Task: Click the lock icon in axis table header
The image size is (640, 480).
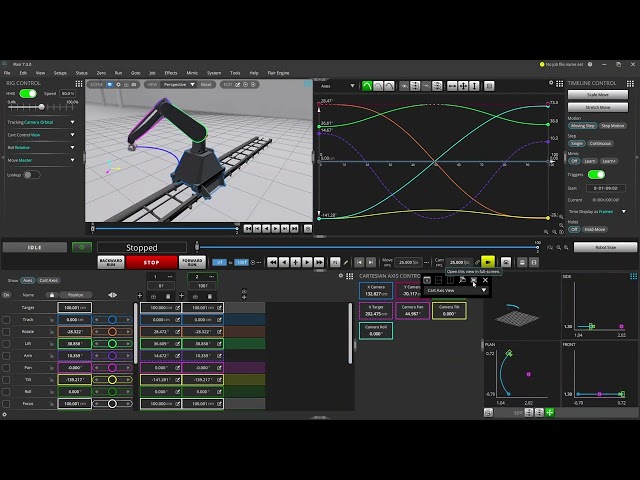Action: (x=51, y=295)
